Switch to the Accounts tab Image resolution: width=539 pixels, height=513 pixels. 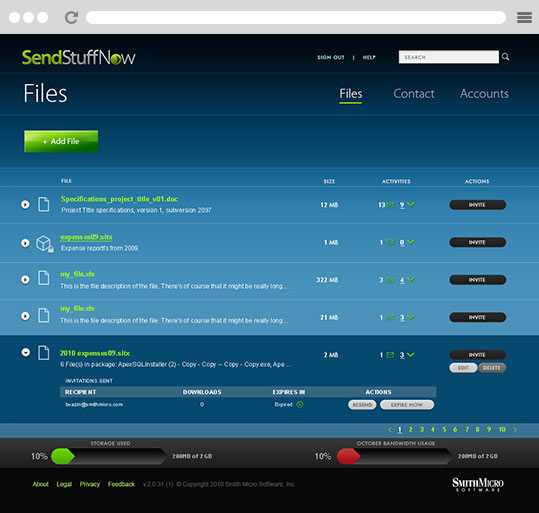point(484,94)
